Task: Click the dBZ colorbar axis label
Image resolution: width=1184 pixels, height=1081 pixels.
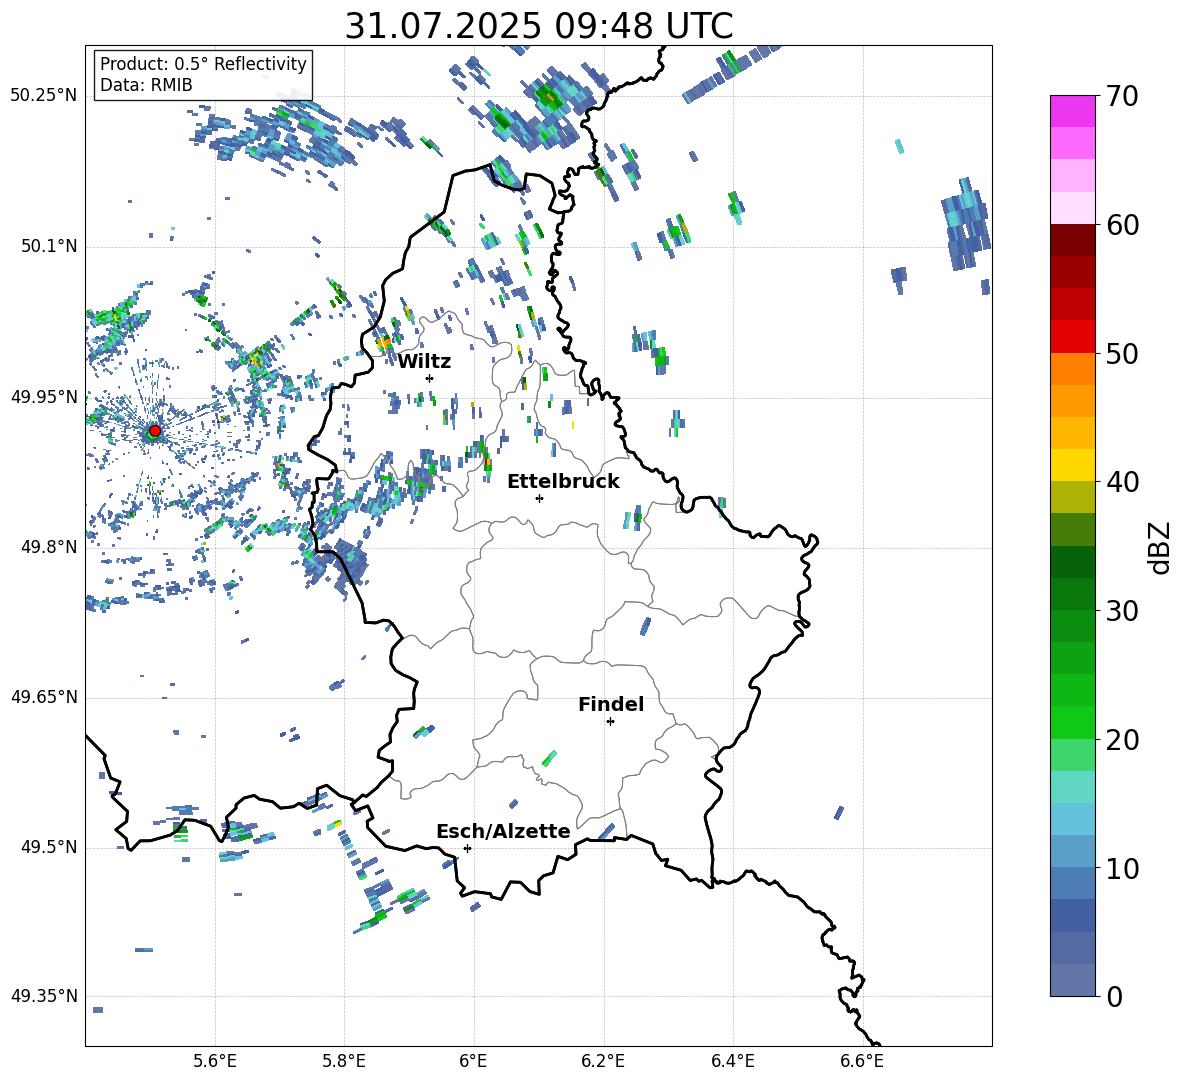Action: pos(1161,547)
